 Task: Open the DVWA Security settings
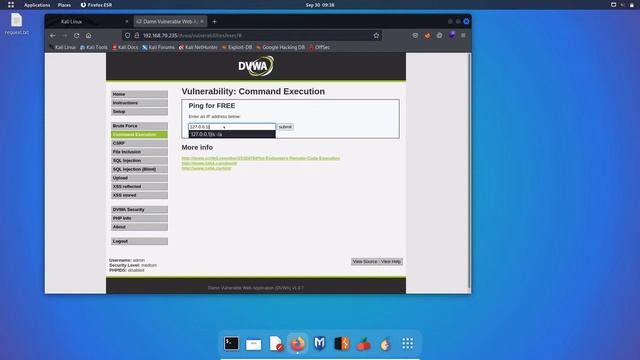click(x=139, y=209)
